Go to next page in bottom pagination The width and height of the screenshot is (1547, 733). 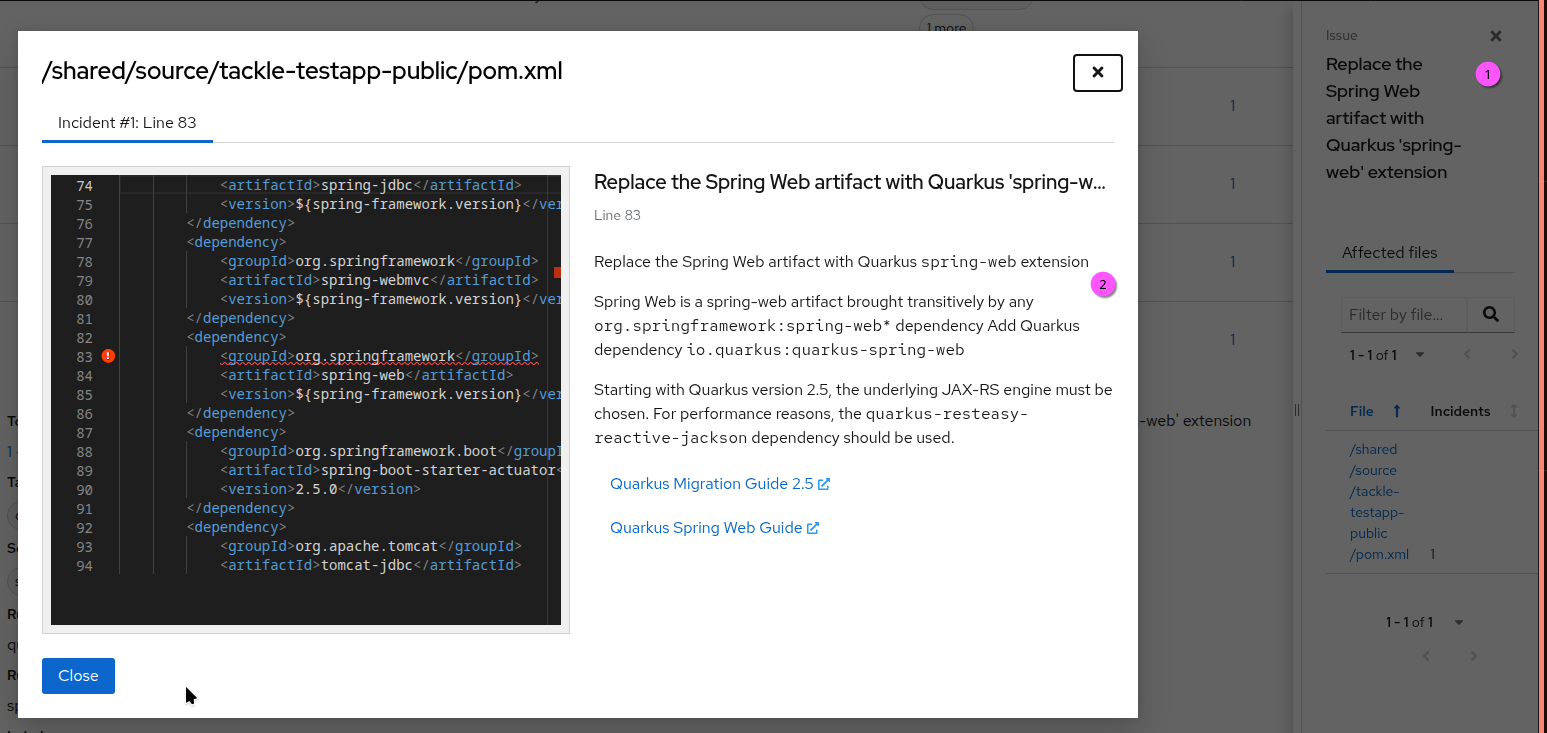1474,656
